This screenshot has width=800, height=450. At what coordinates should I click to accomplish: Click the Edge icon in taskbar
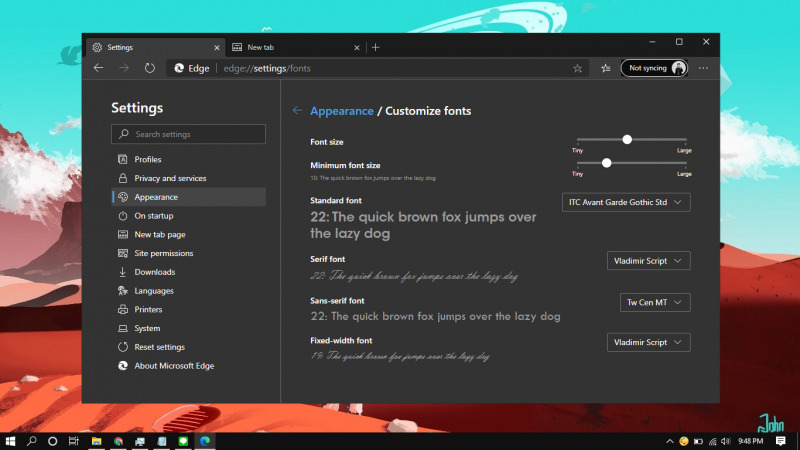[205, 441]
